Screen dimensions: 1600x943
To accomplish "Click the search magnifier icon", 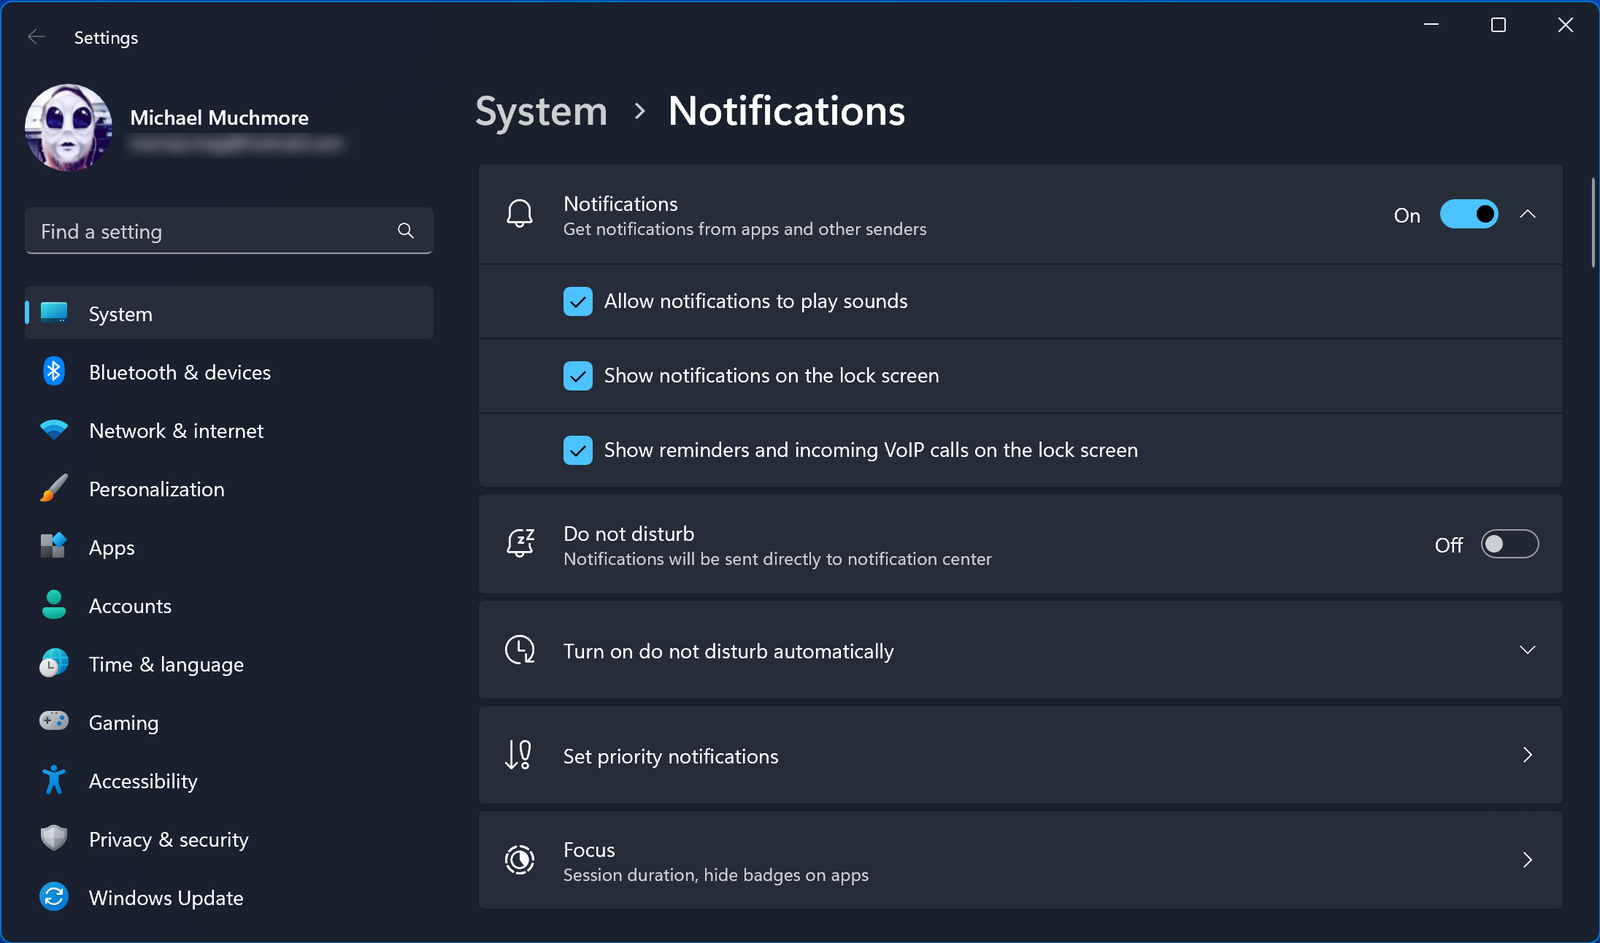I will (x=406, y=231).
